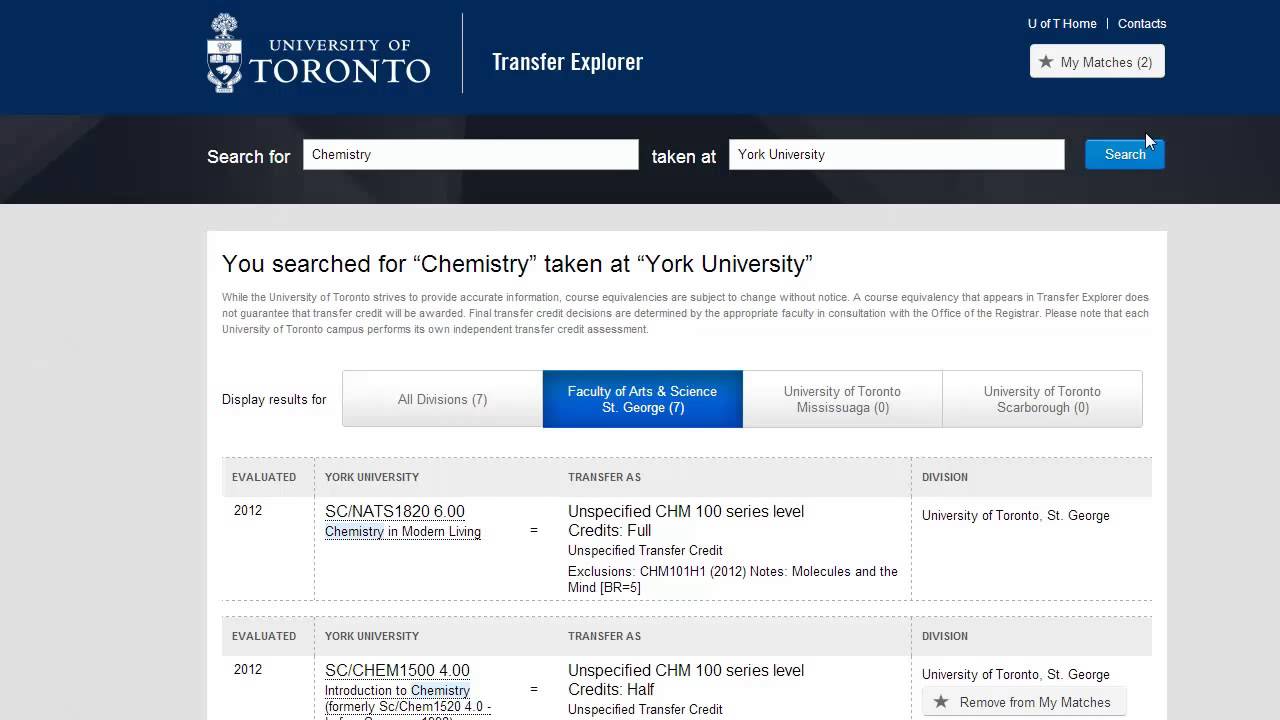The image size is (1280, 720).
Task: Click the first row's 2012 evaluated year
Action: pos(248,511)
